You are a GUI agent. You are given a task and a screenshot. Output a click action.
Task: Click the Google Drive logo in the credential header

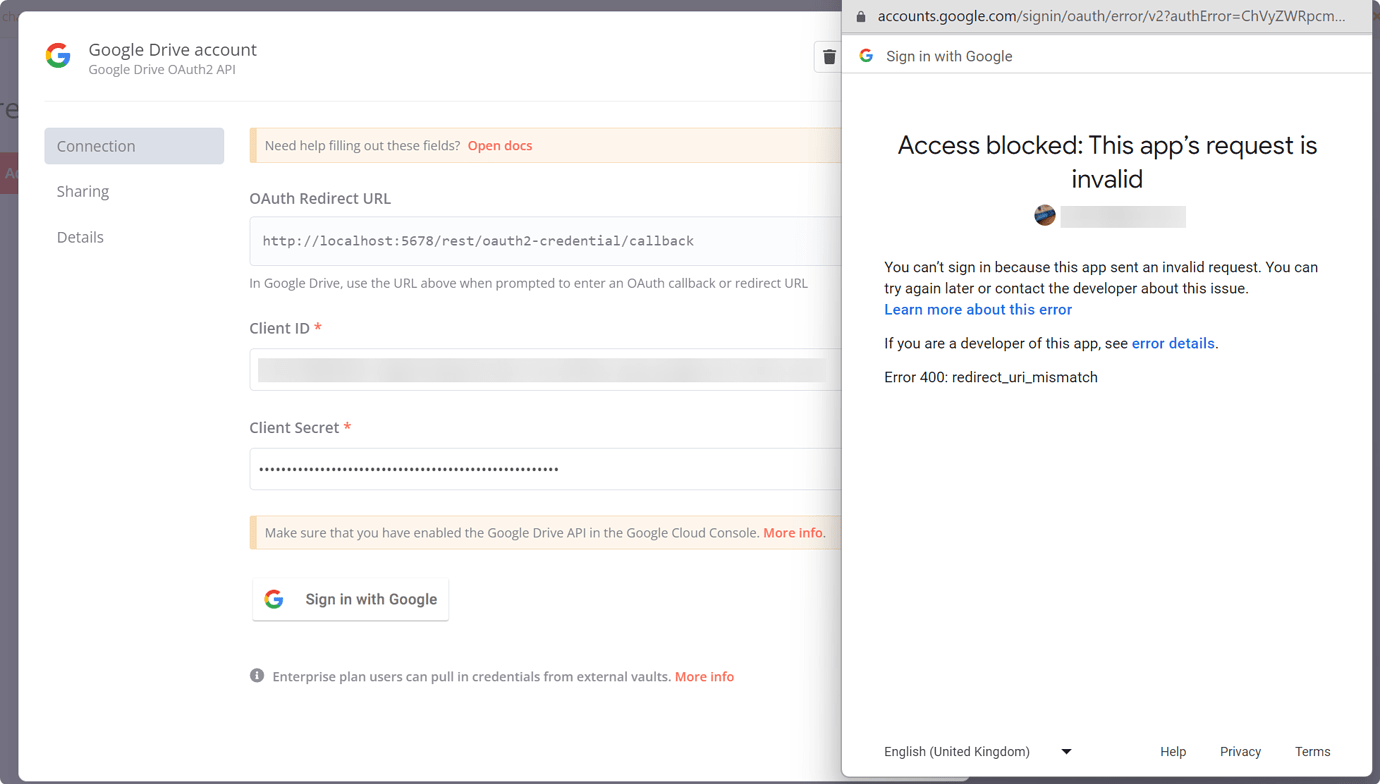(x=58, y=55)
